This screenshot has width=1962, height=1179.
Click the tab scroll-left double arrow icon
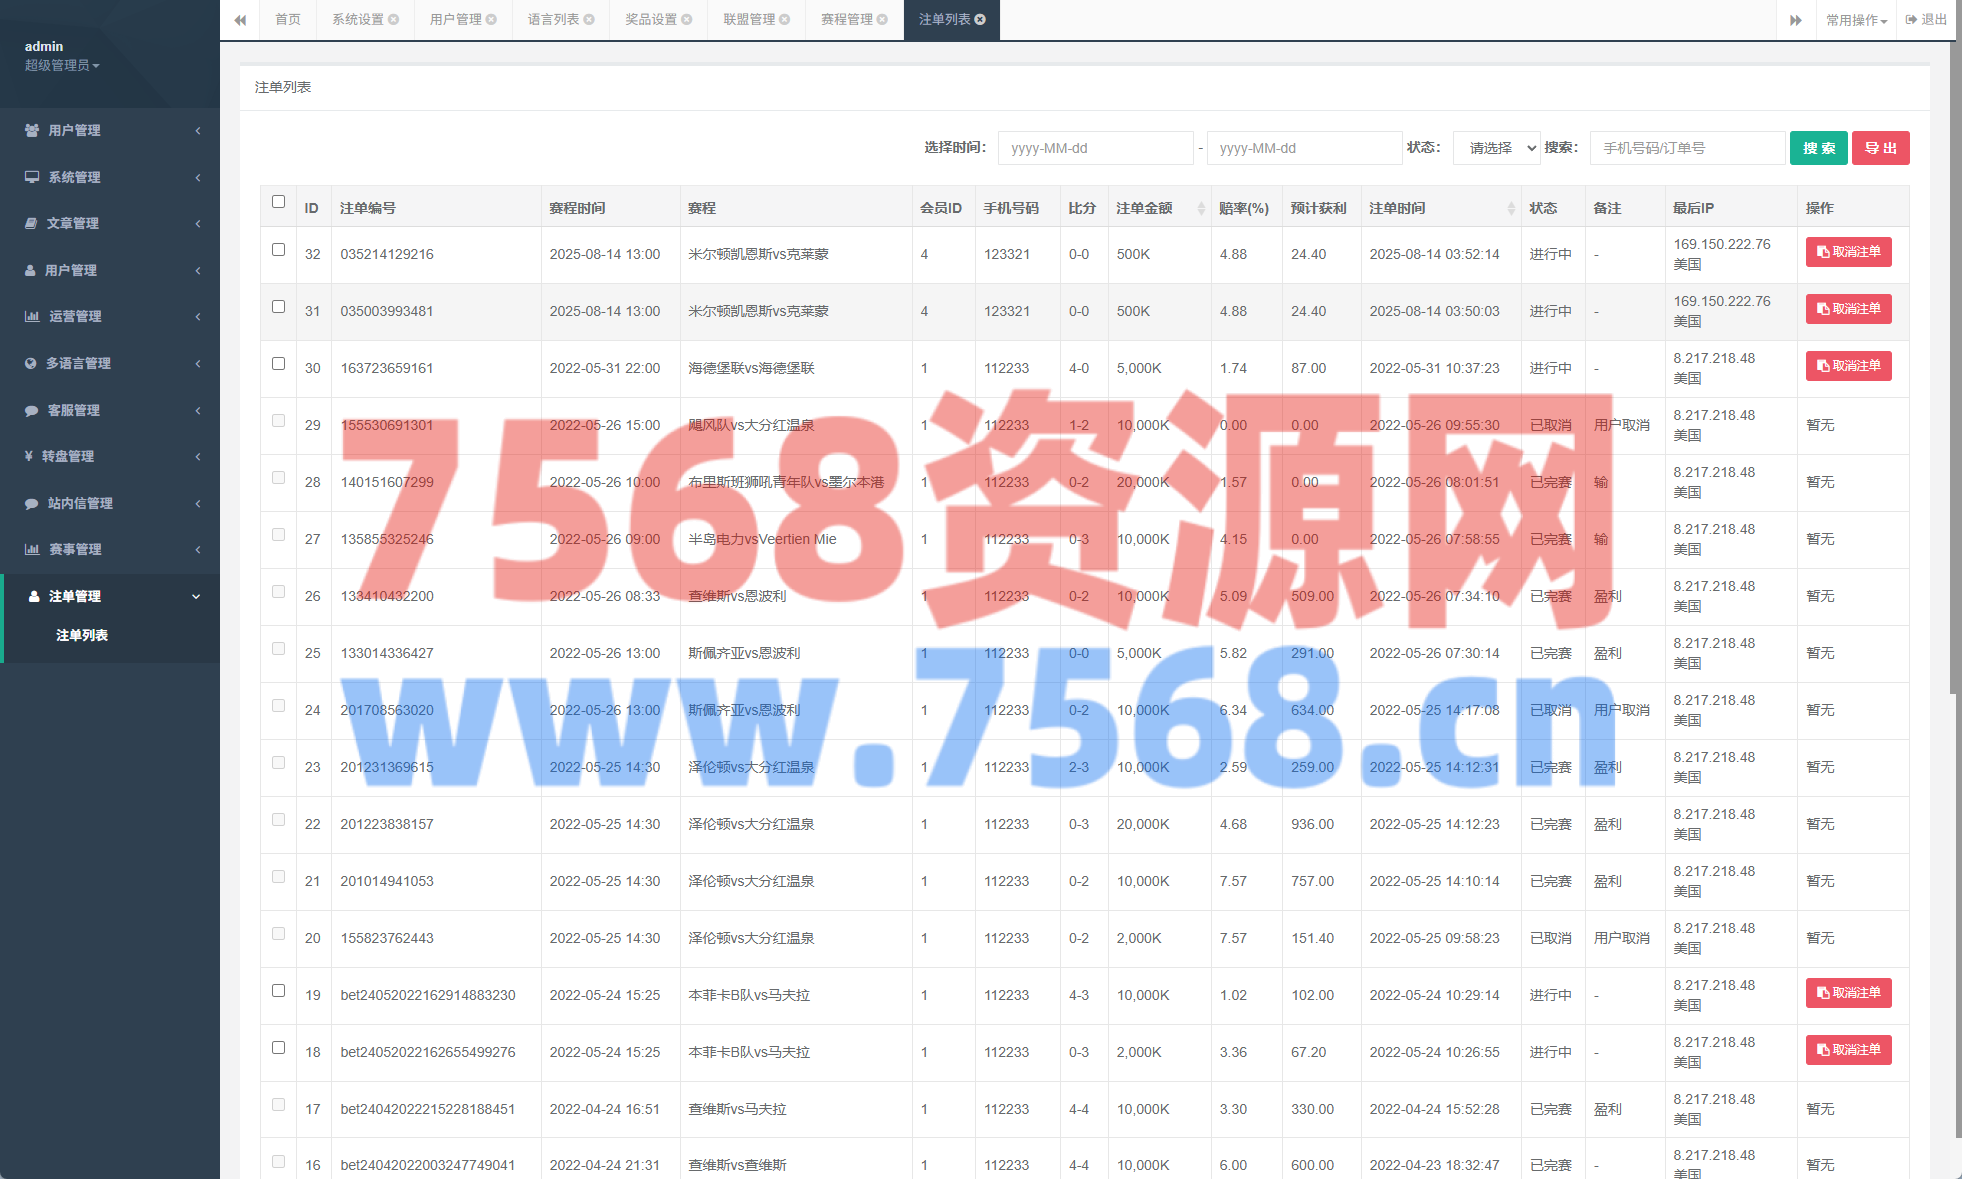(x=240, y=20)
